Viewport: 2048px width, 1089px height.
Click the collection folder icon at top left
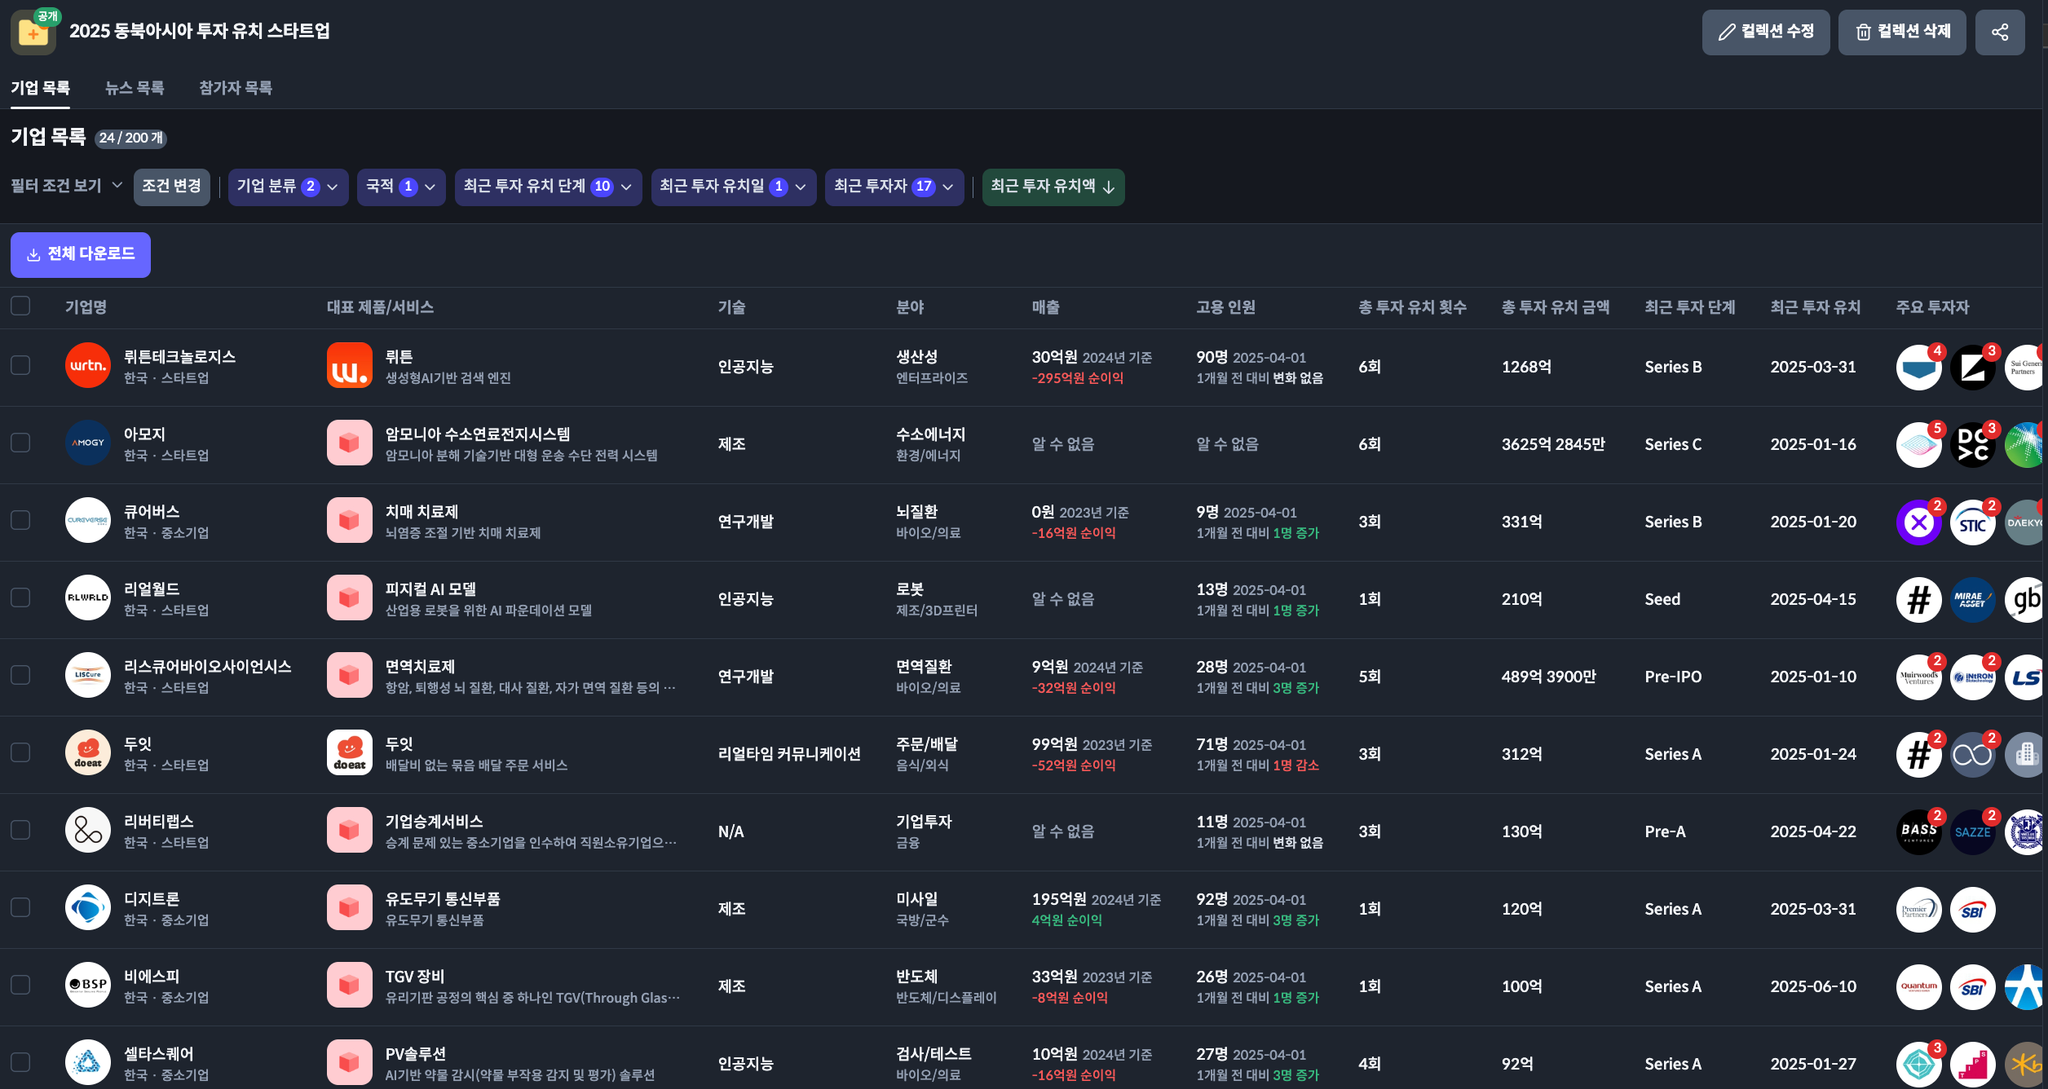33,32
